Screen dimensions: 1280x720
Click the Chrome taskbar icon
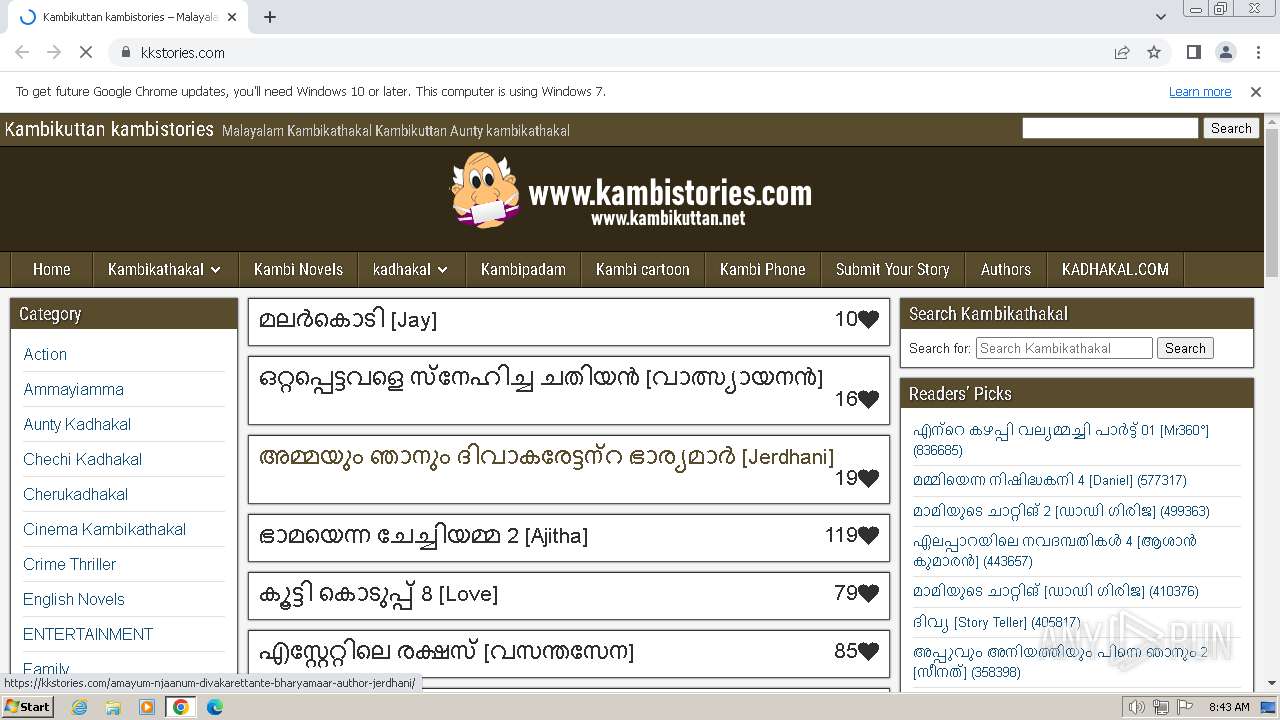(181, 707)
